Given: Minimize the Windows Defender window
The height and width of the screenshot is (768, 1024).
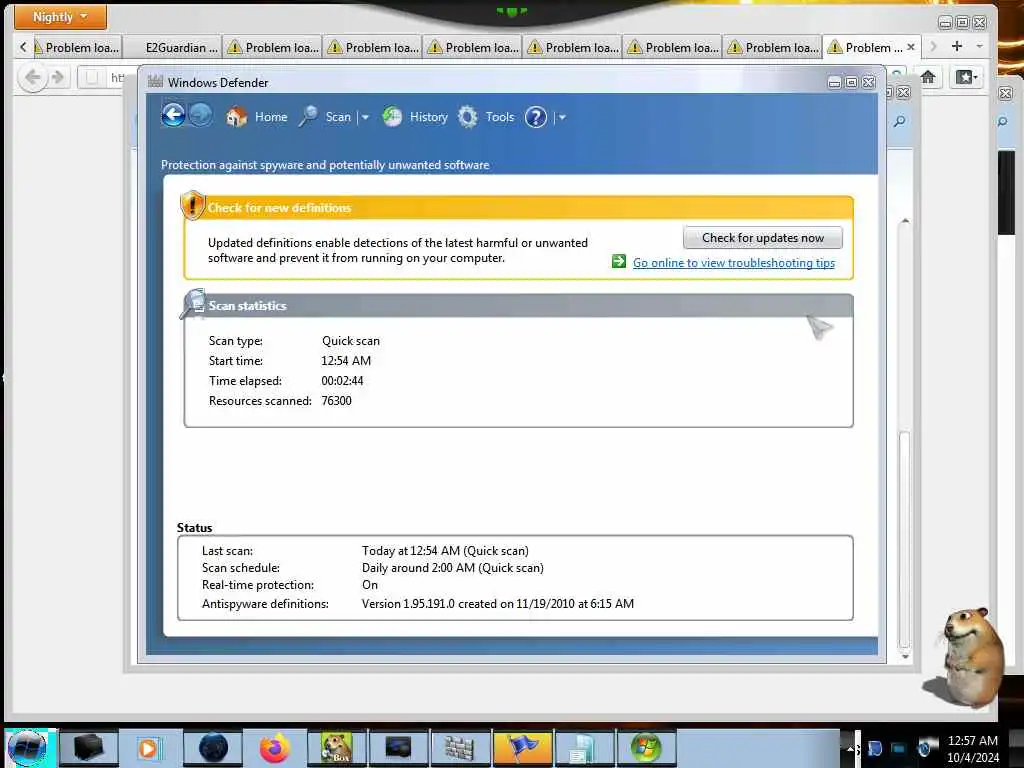Looking at the screenshot, I should (834, 82).
